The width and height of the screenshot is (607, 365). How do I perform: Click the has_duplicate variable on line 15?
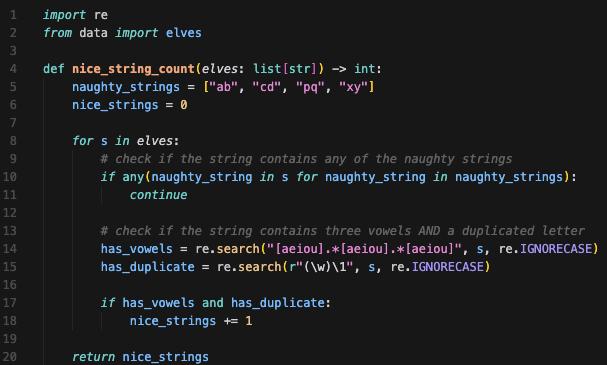point(147,267)
